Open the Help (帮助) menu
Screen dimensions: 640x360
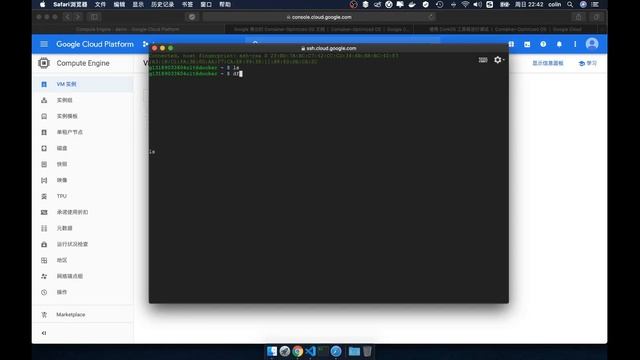pos(225,4)
